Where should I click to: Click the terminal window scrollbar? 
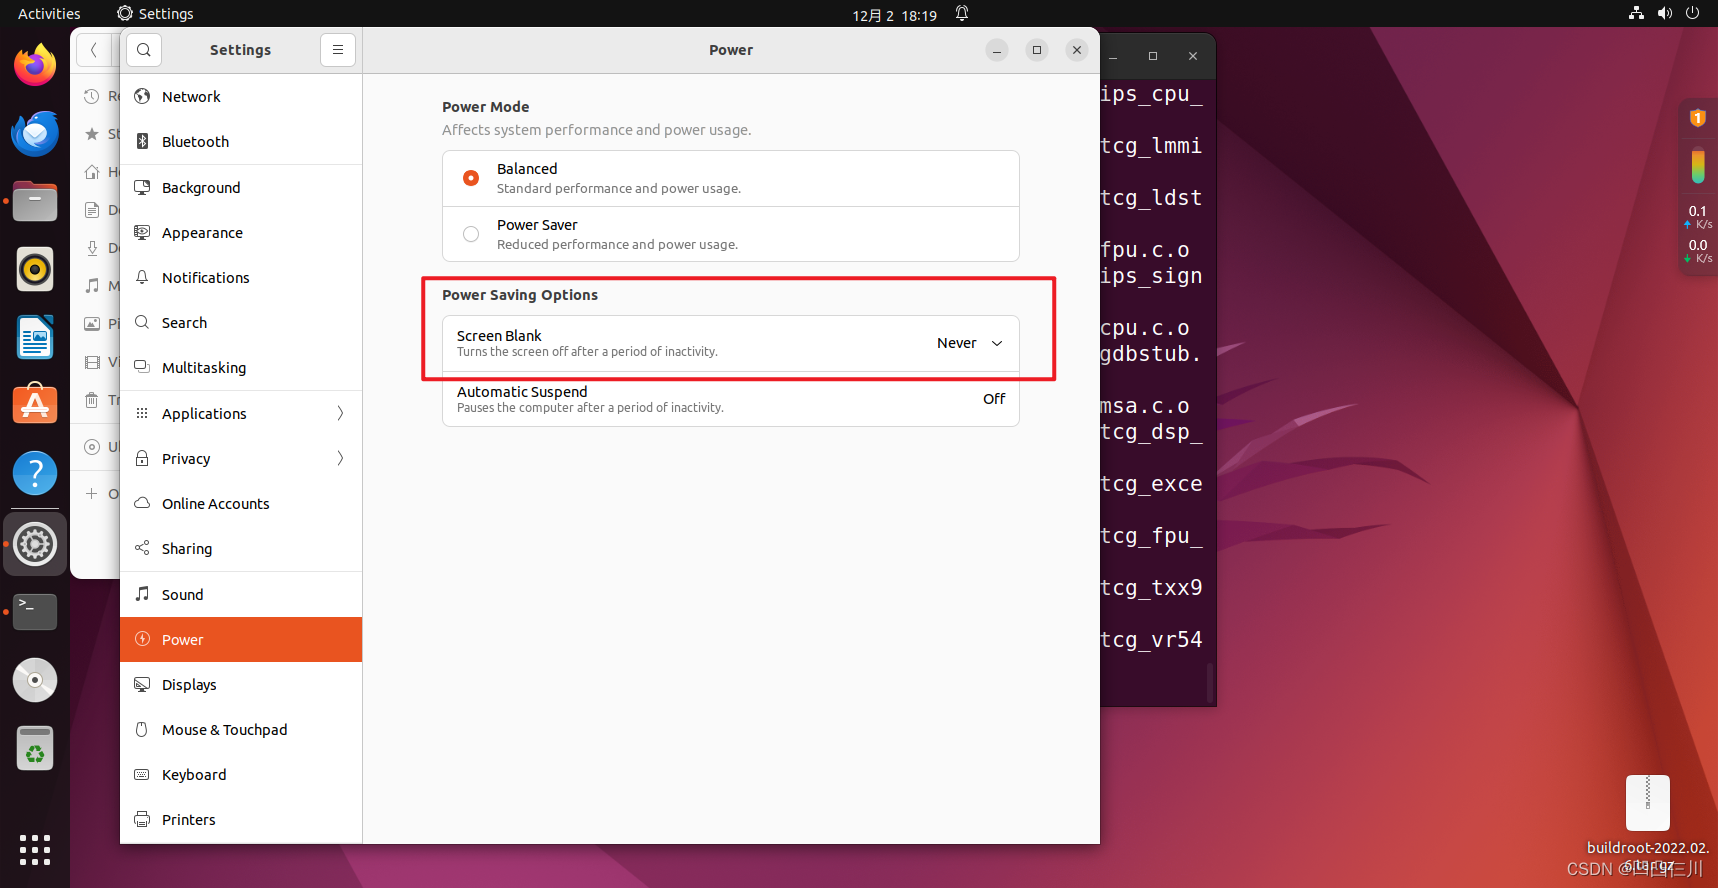tap(1210, 682)
